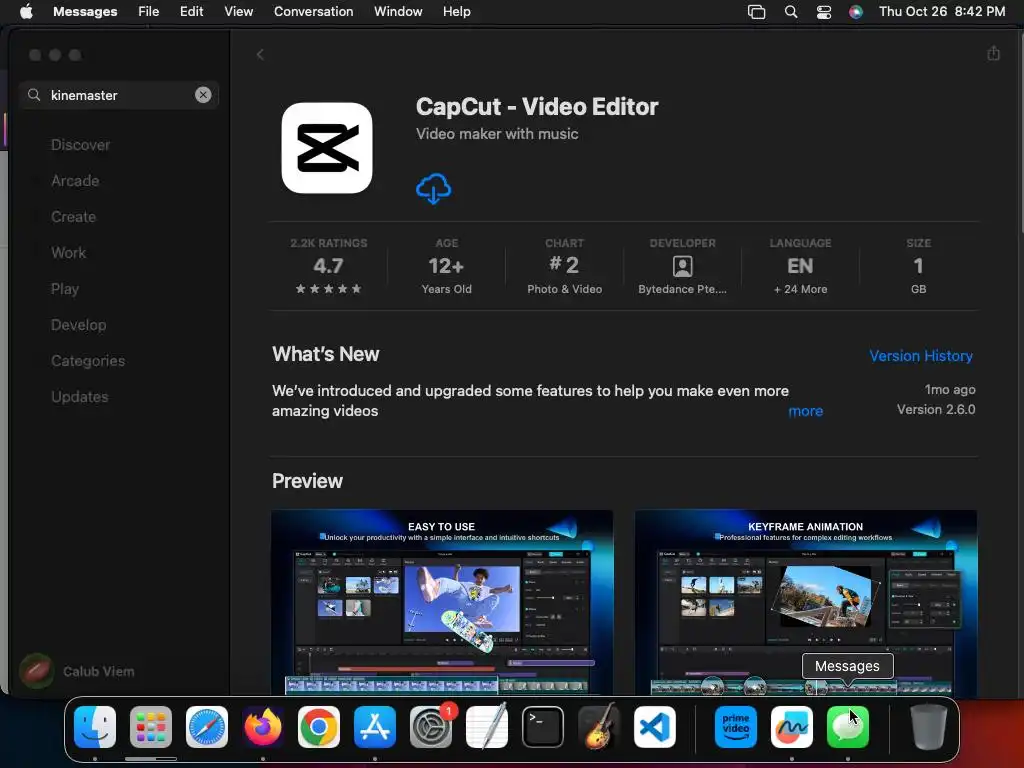Focus the kinemaster search field
The width and height of the screenshot is (1024, 768).
point(118,95)
